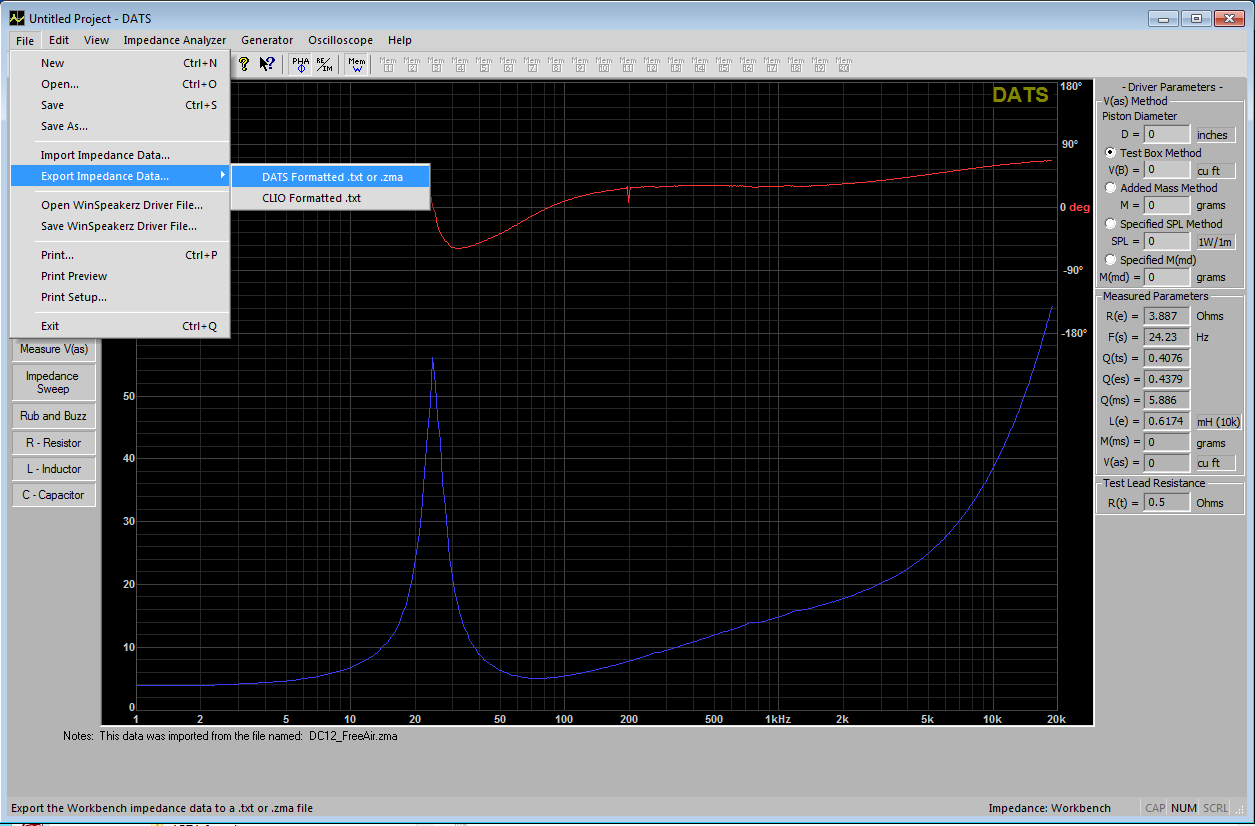Choose CLIO Formatted .txt export
Viewport: 1255px width, 826px height.
coord(331,198)
